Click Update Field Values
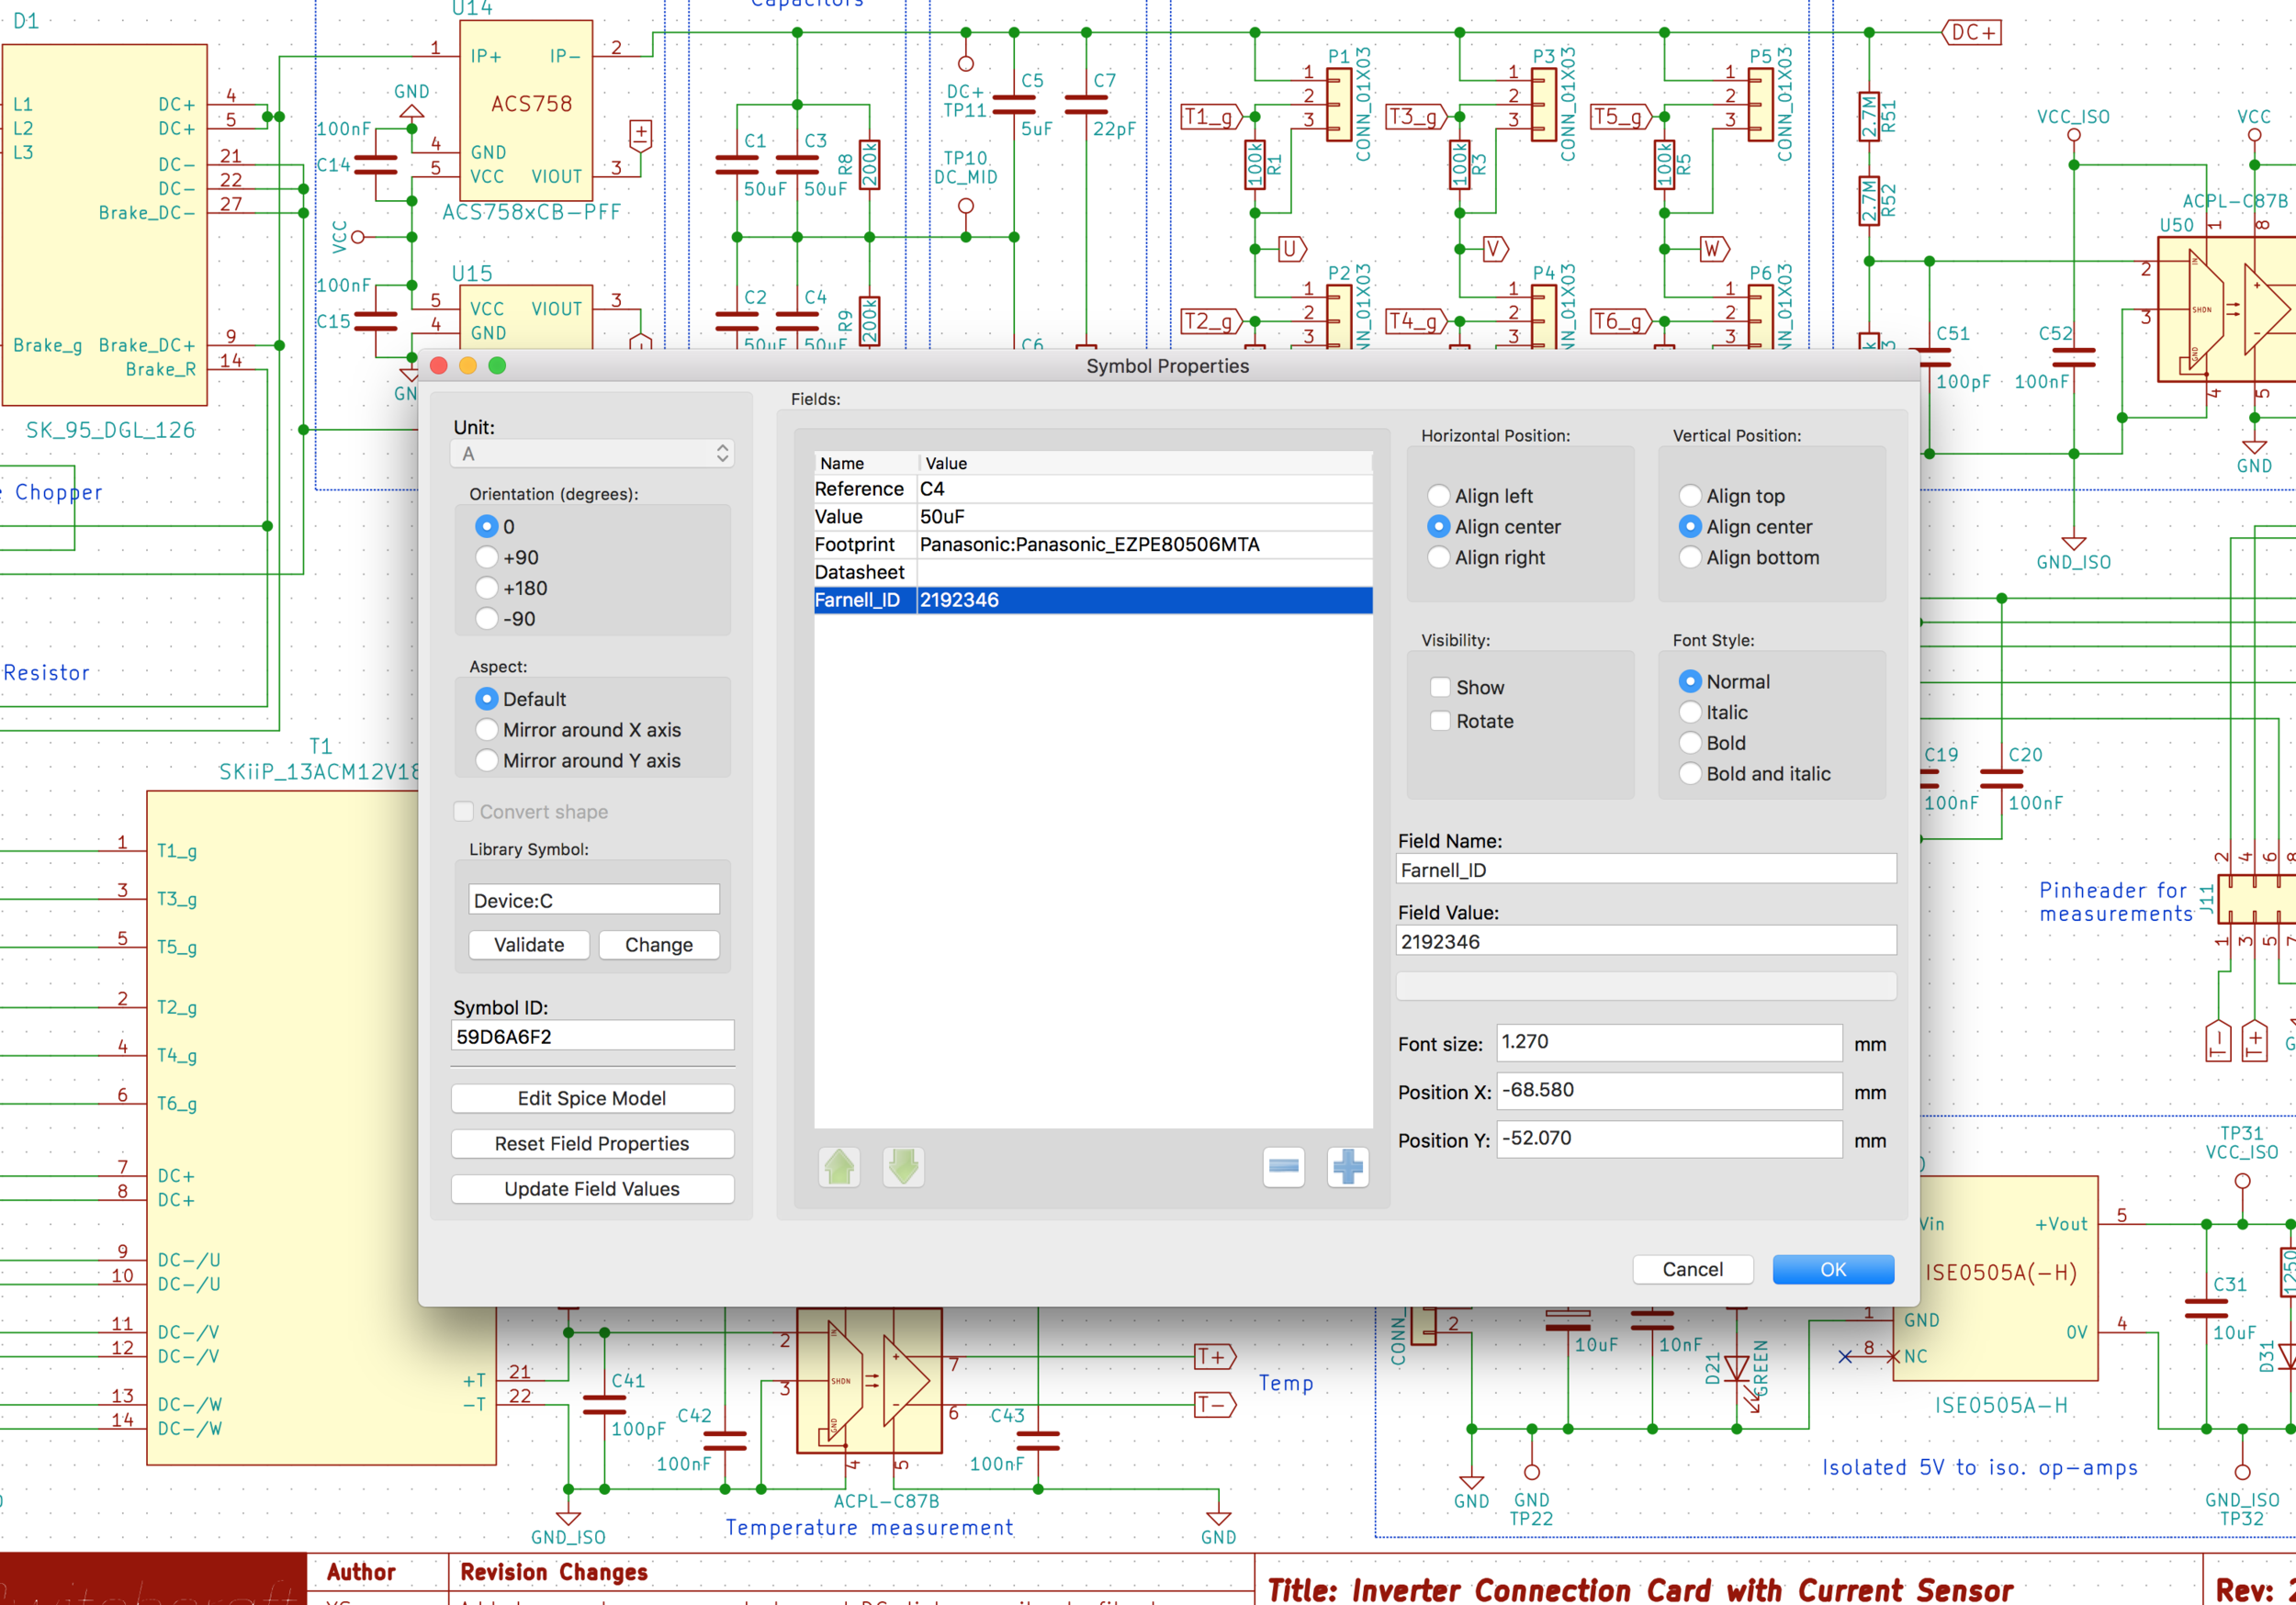The width and height of the screenshot is (2296, 1605). [592, 1188]
